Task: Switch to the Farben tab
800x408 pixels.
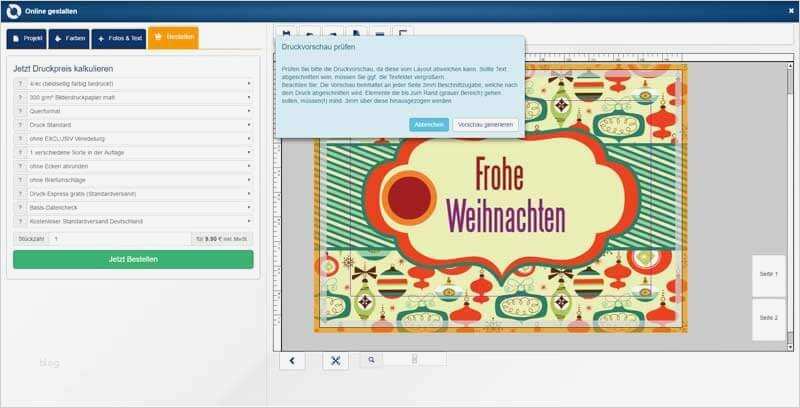Action: click(69, 39)
